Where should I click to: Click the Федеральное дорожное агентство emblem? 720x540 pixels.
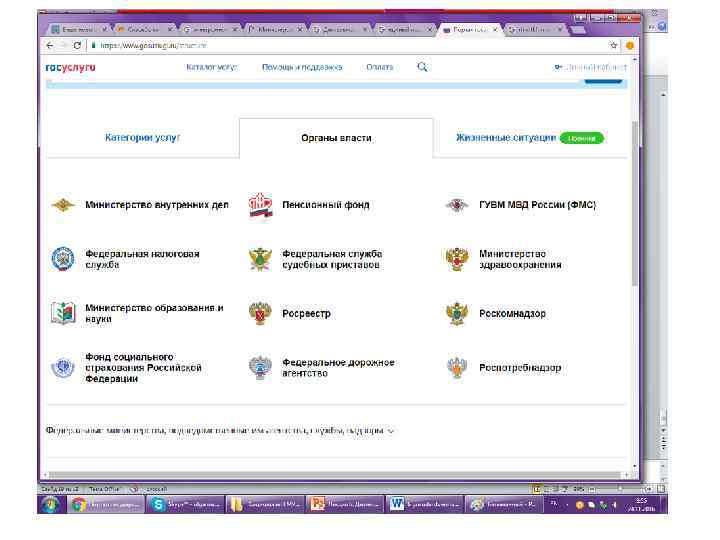pyautogui.click(x=260, y=368)
